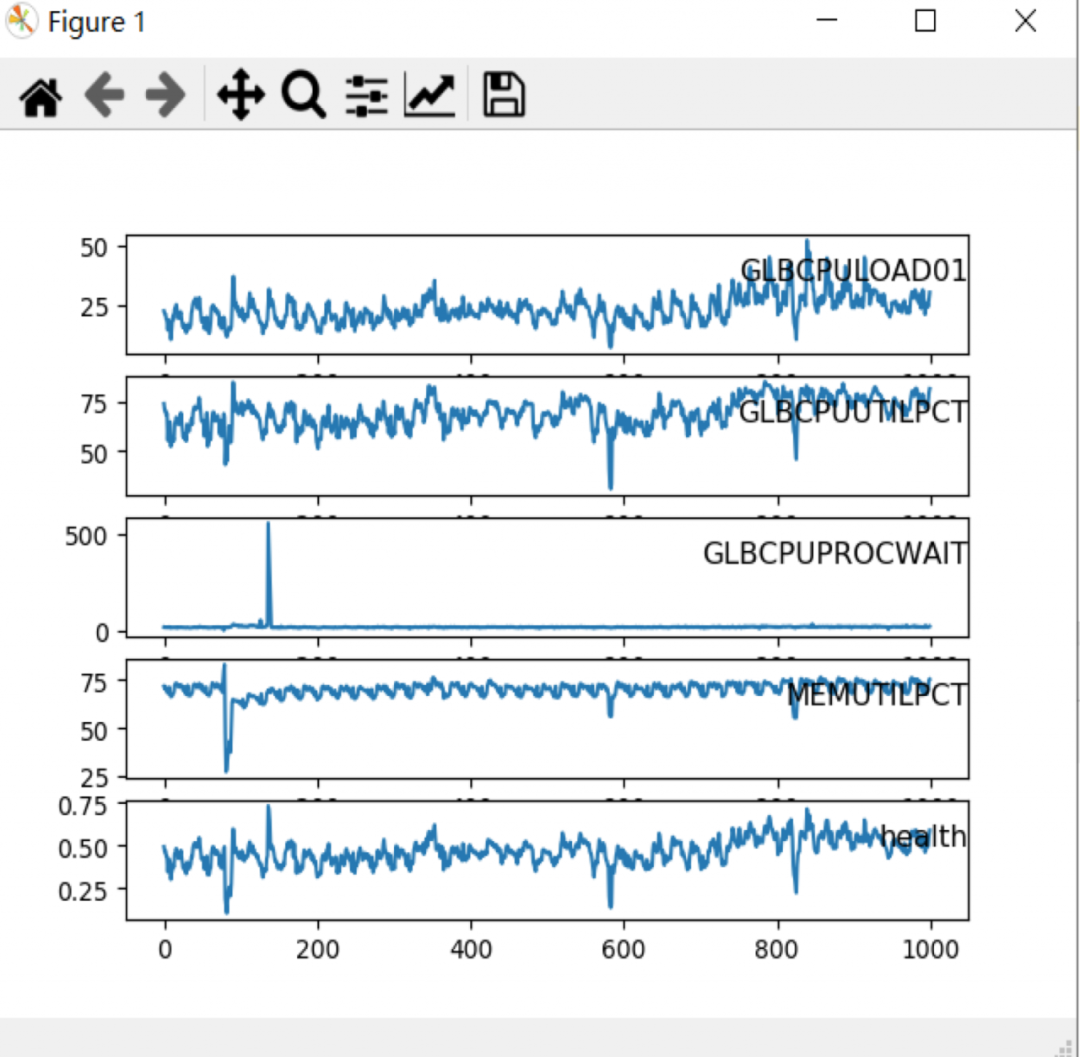Click the GLBCPUUTILPCT subplot label
The width and height of the screenshot is (1080, 1057).
pos(853,412)
